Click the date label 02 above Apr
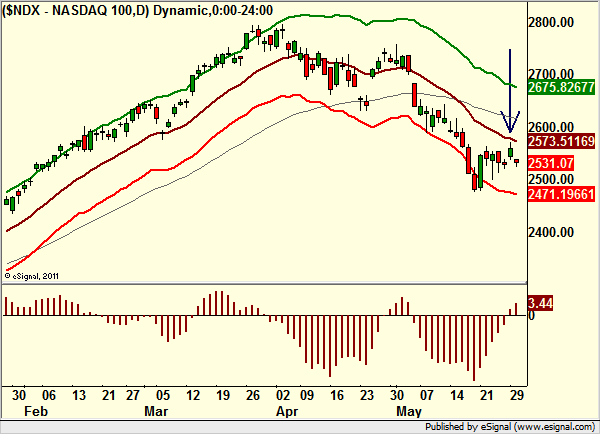Screen dimensions: 600x434 pyautogui.click(x=283, y=395)
